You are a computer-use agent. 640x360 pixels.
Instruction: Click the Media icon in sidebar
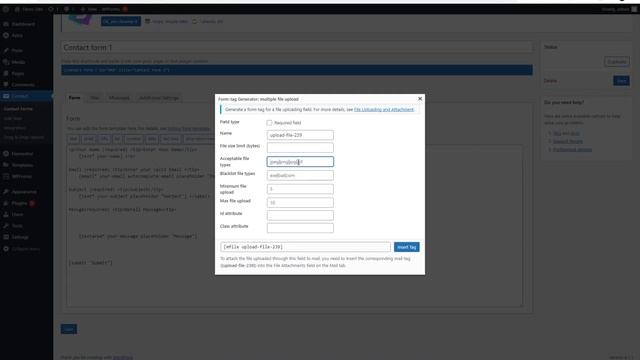click(6, 62)
